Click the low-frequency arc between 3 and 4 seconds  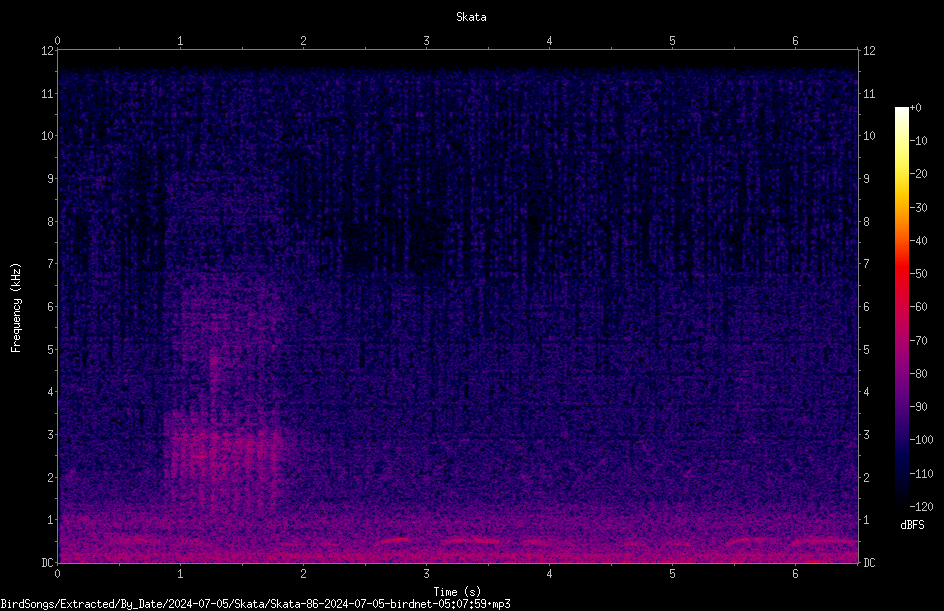pyautogui.click(x=473, y=541)
